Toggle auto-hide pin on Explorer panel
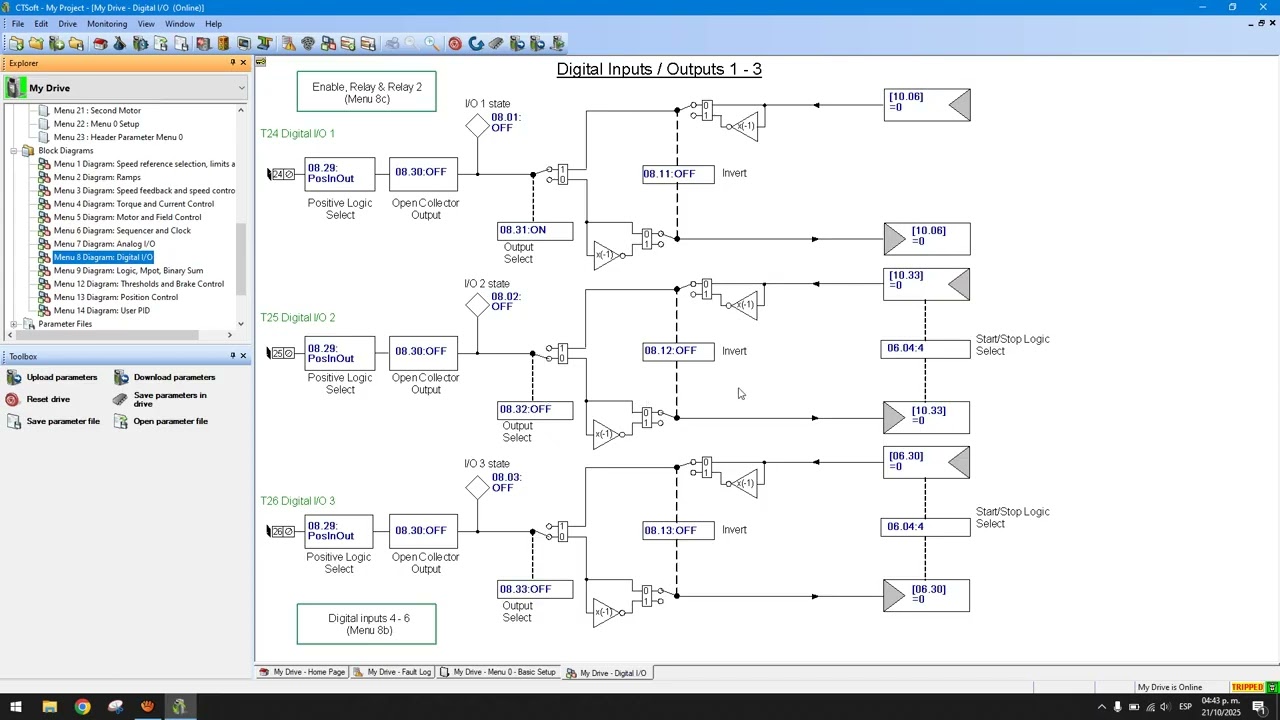This screenshot has height=720, width=1280. point(232,63)
